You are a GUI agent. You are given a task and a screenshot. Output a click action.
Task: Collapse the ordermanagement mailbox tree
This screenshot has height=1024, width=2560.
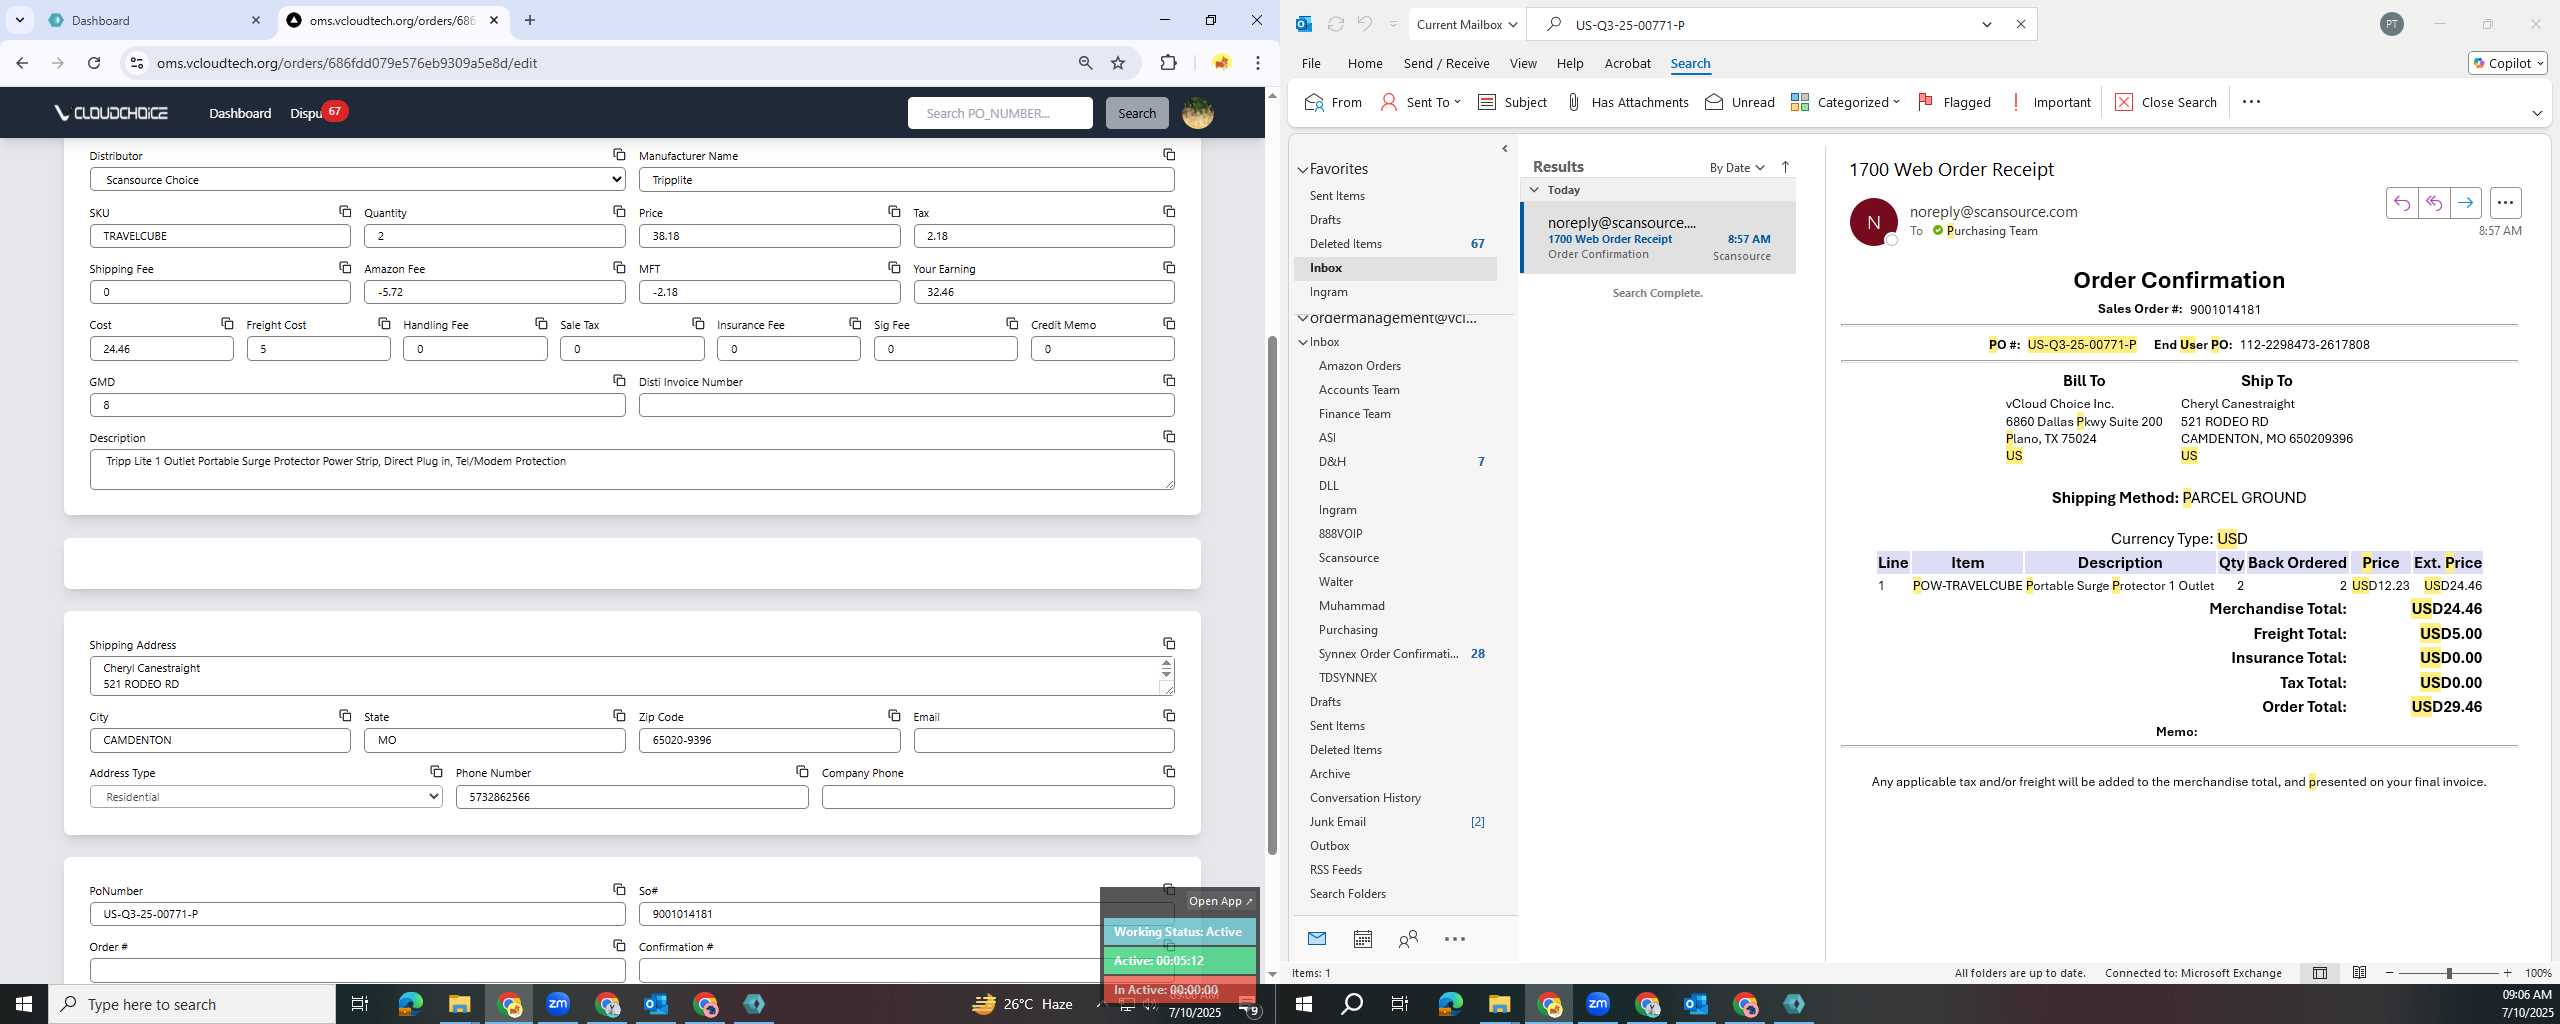(1303, 318)
